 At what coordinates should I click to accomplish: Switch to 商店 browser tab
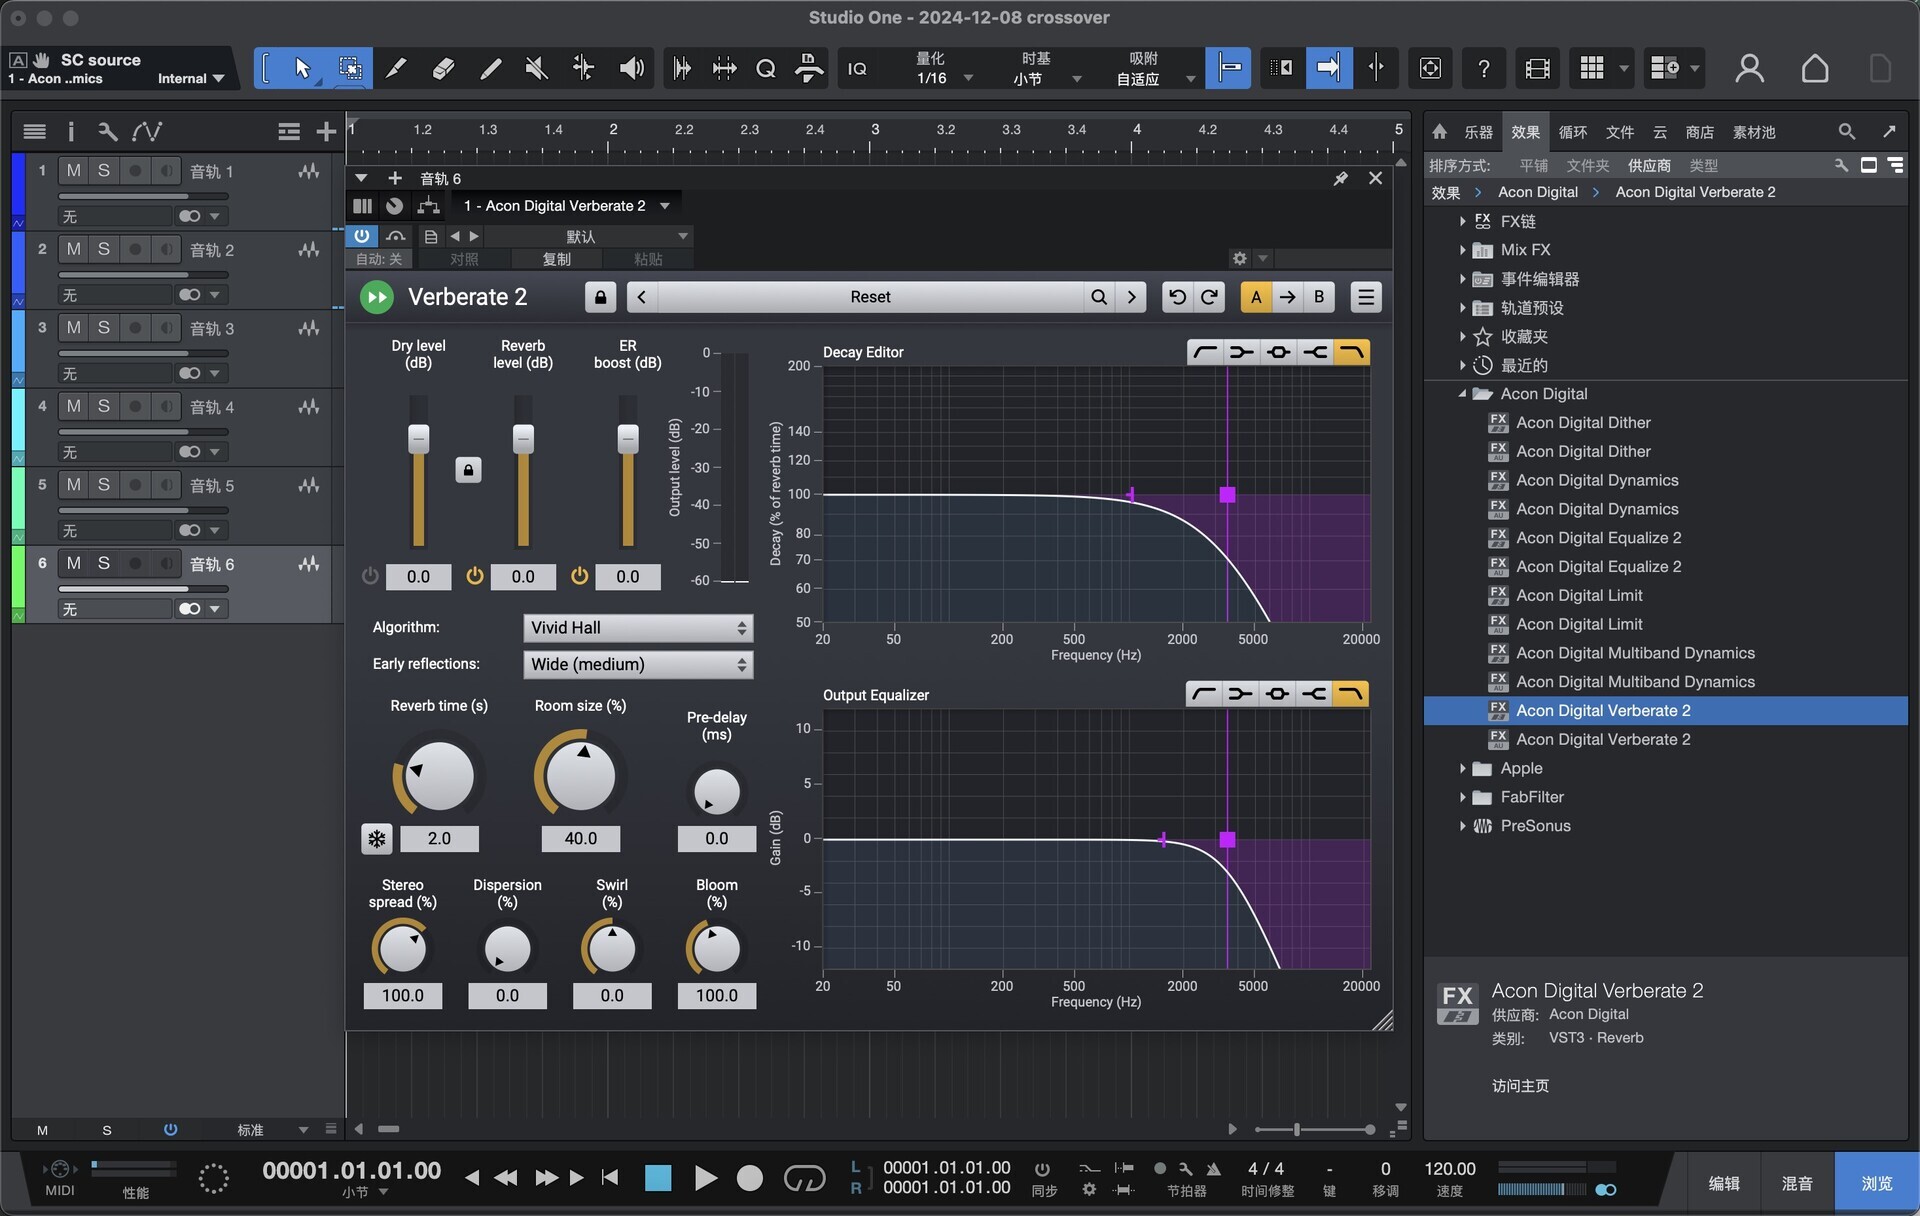click(x=1700, y=132)
